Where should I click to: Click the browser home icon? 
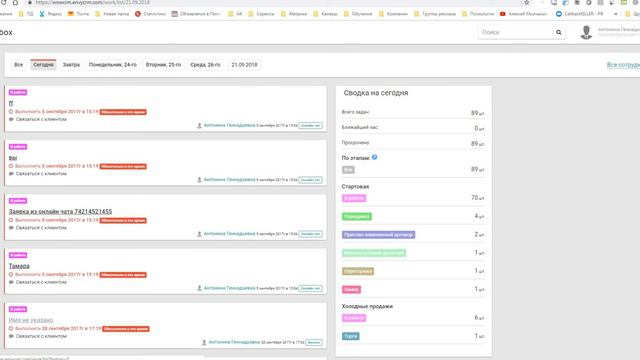click(15, 2)
